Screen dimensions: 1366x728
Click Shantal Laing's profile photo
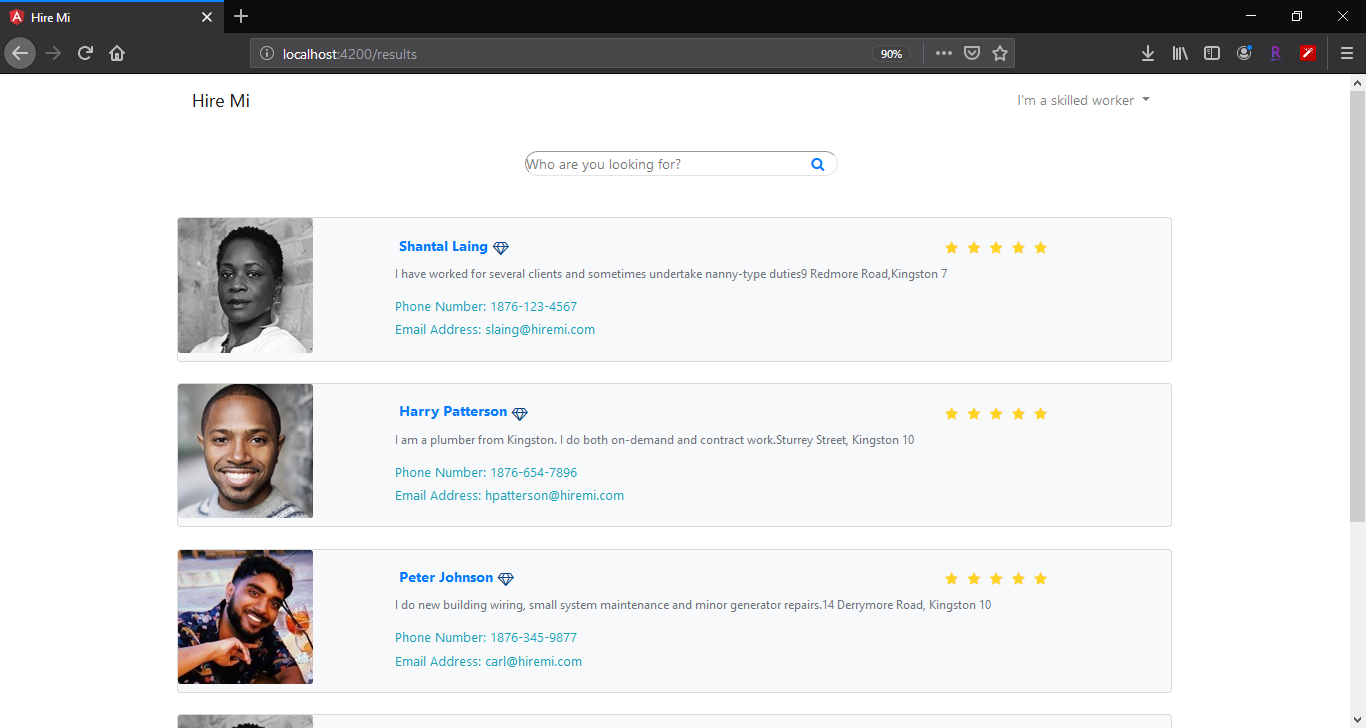pyautogui.click(x=245, y=285)
